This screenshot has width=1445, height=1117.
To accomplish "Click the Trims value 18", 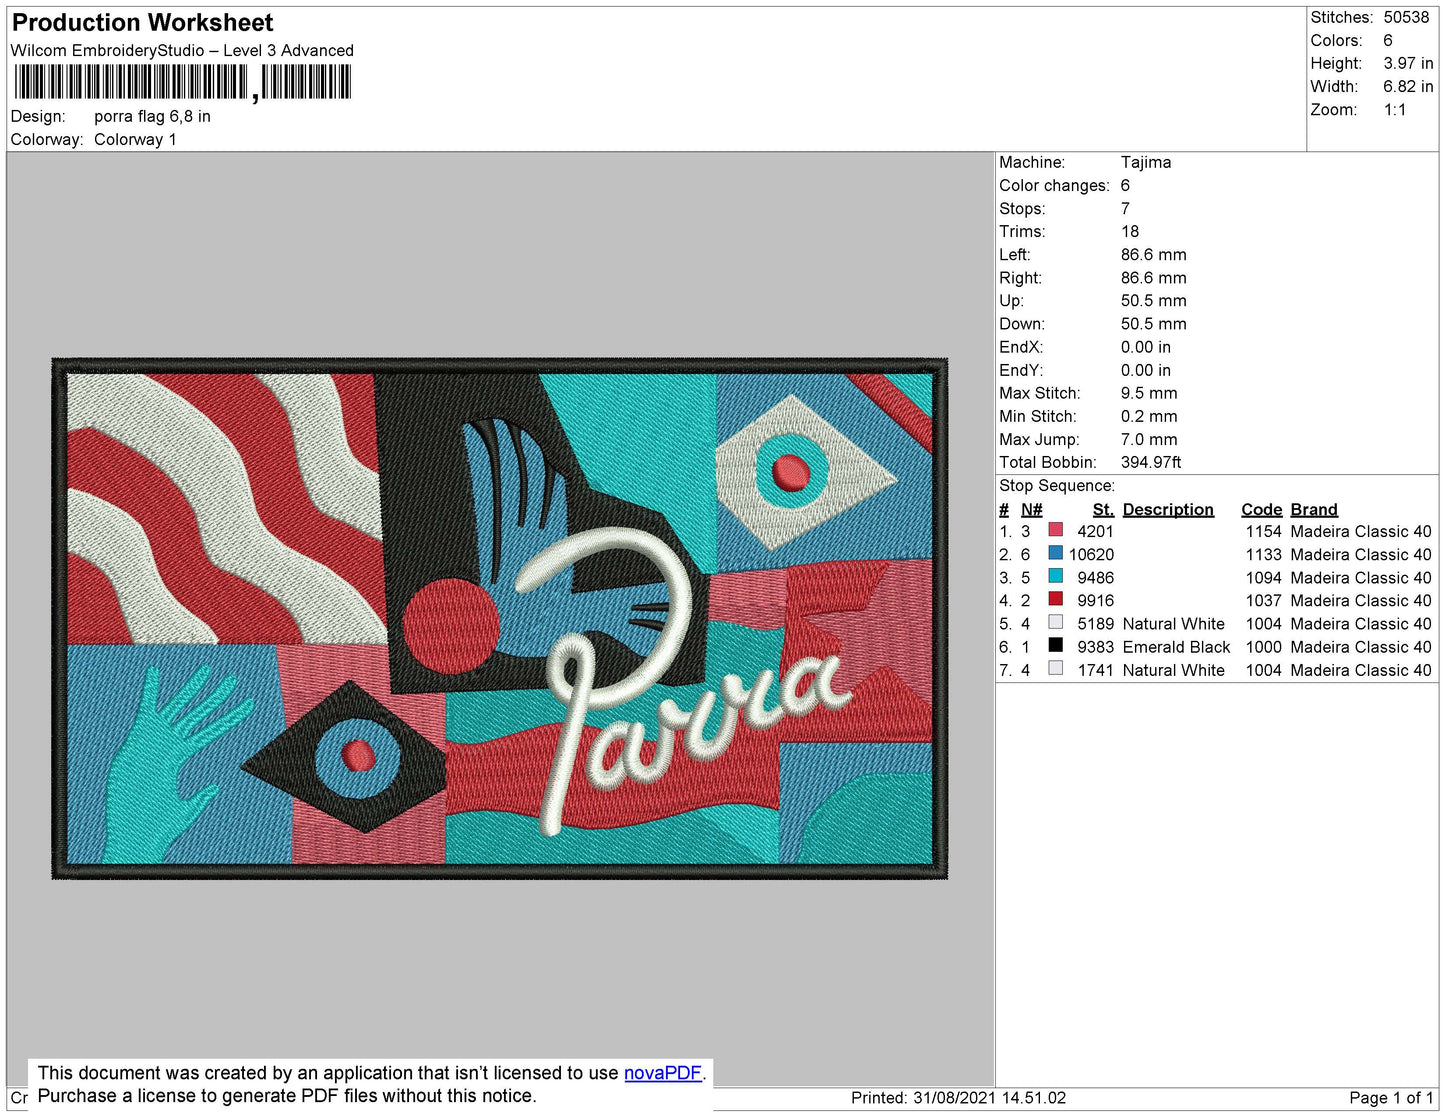I will click(x=1130, y=231).
